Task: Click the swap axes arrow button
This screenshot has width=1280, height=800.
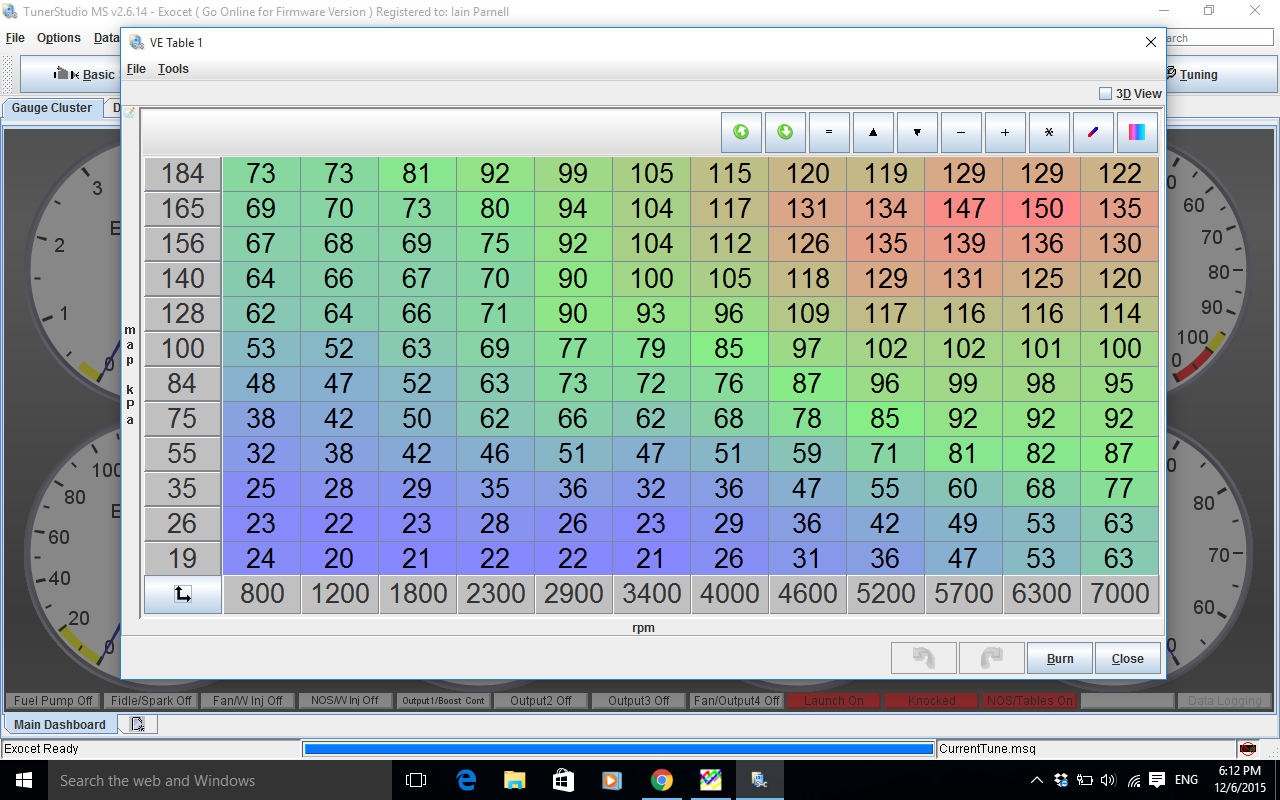Action: tap(183, 594)
